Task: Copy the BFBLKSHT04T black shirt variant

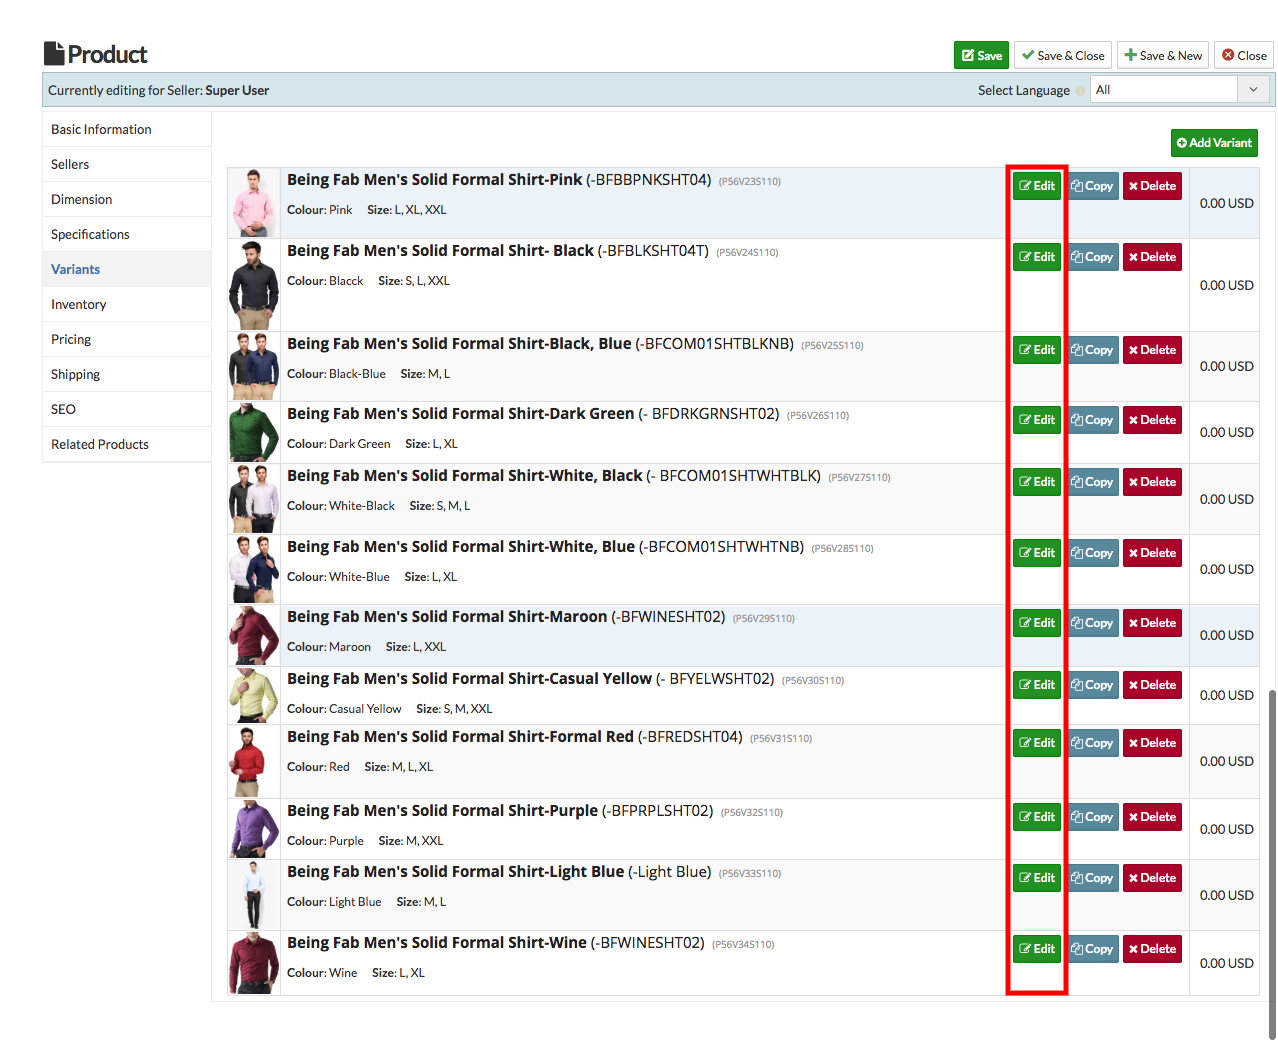Action: pyautogui.click(x=1092, y=257)
